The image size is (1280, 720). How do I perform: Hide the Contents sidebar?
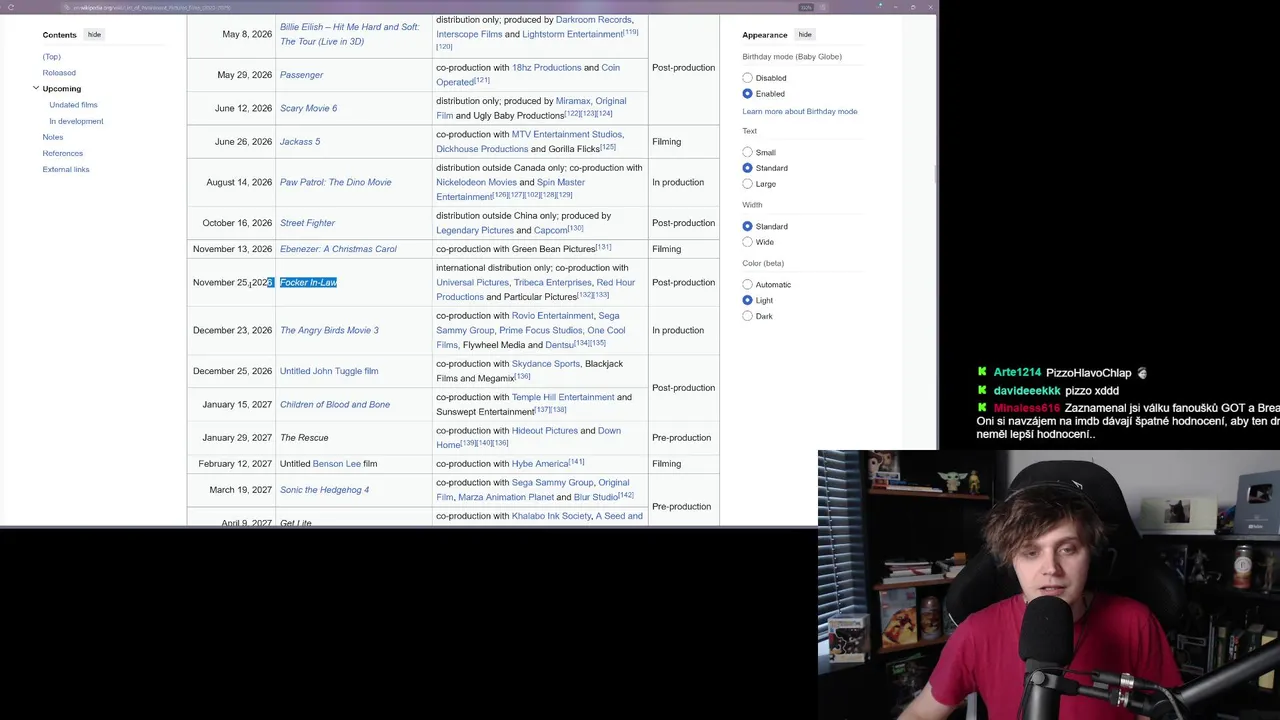point(94,34)
